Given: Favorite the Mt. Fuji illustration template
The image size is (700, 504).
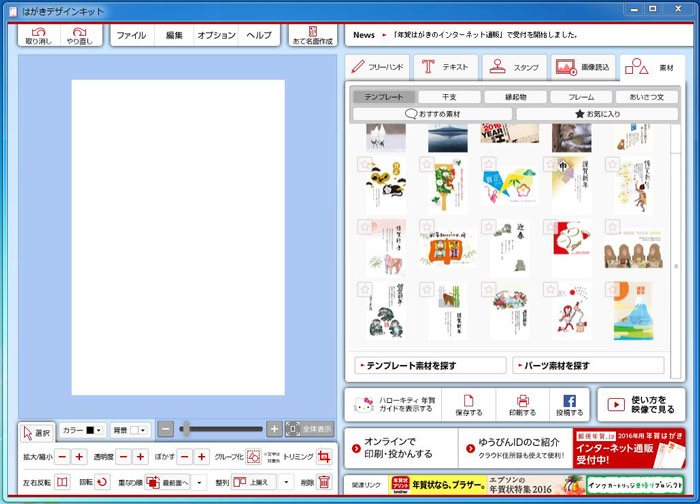Looking at the screenshot, I should click(612, 289).
